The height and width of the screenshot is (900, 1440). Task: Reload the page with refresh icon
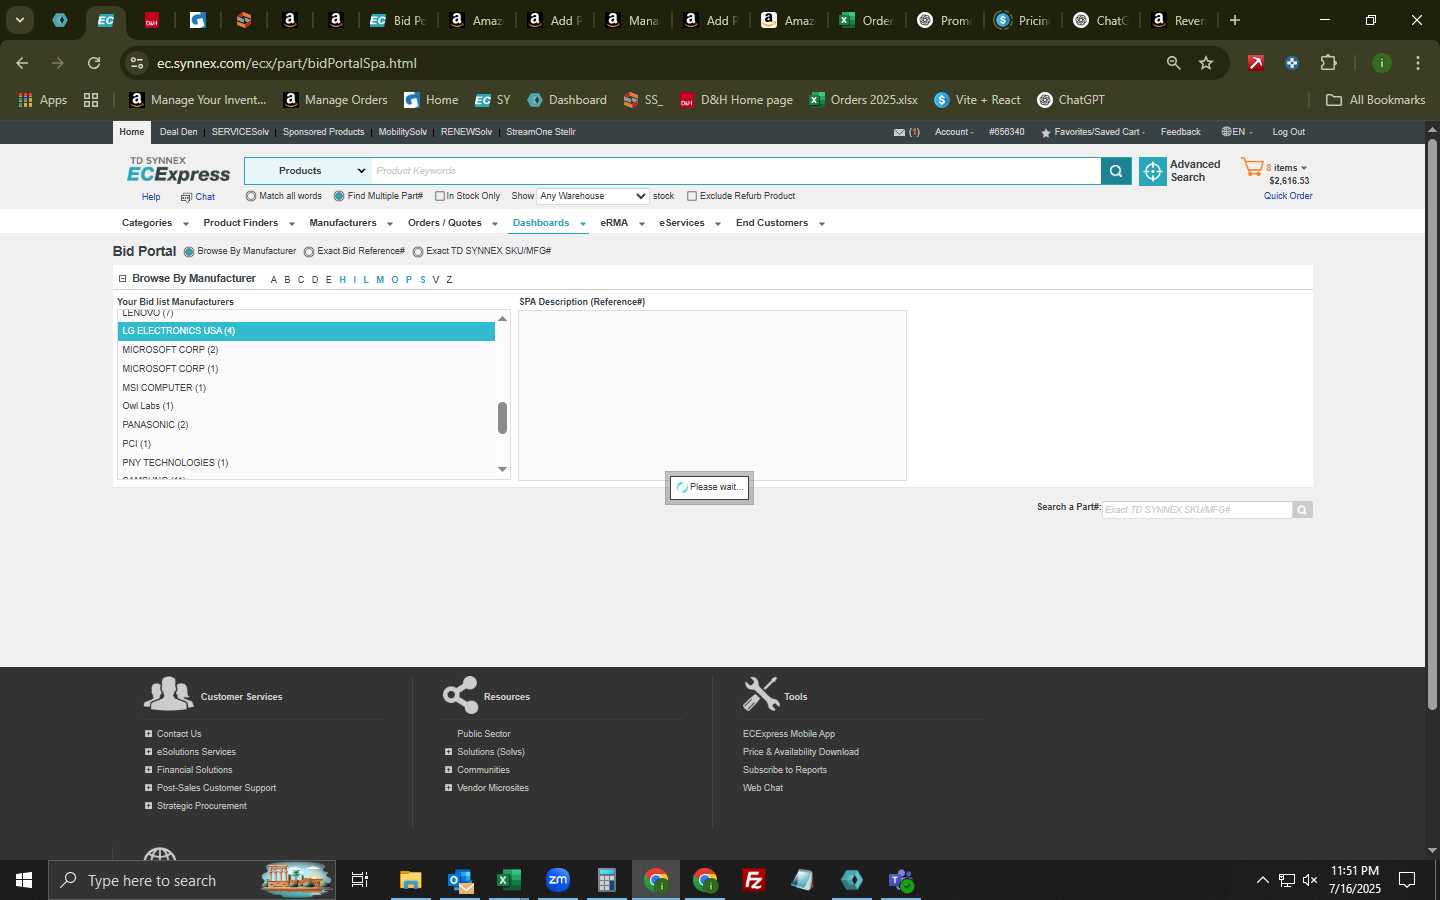point(94,63)
